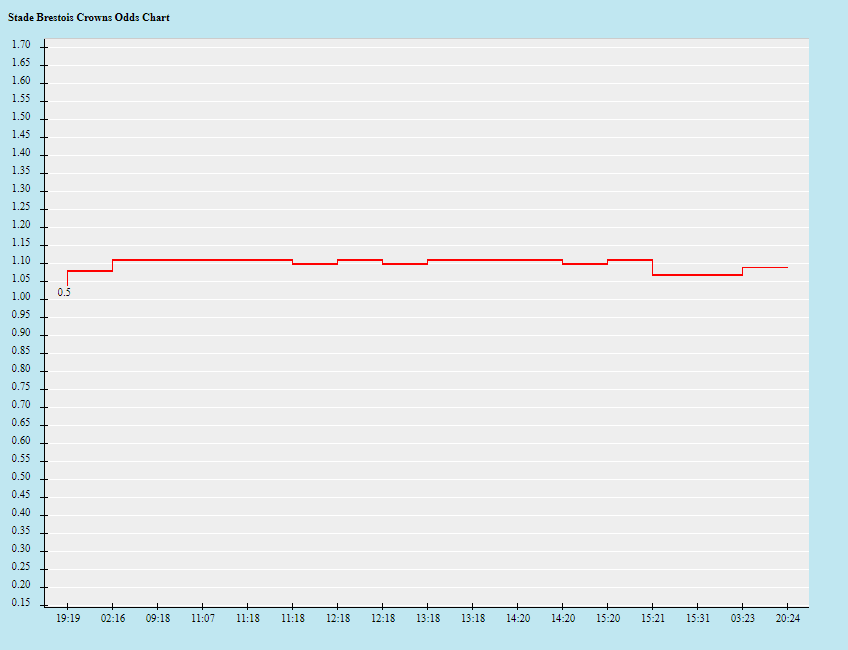Click the thin dark final line segment
This screenshot has height=650, width=848.
click(765, 267)
